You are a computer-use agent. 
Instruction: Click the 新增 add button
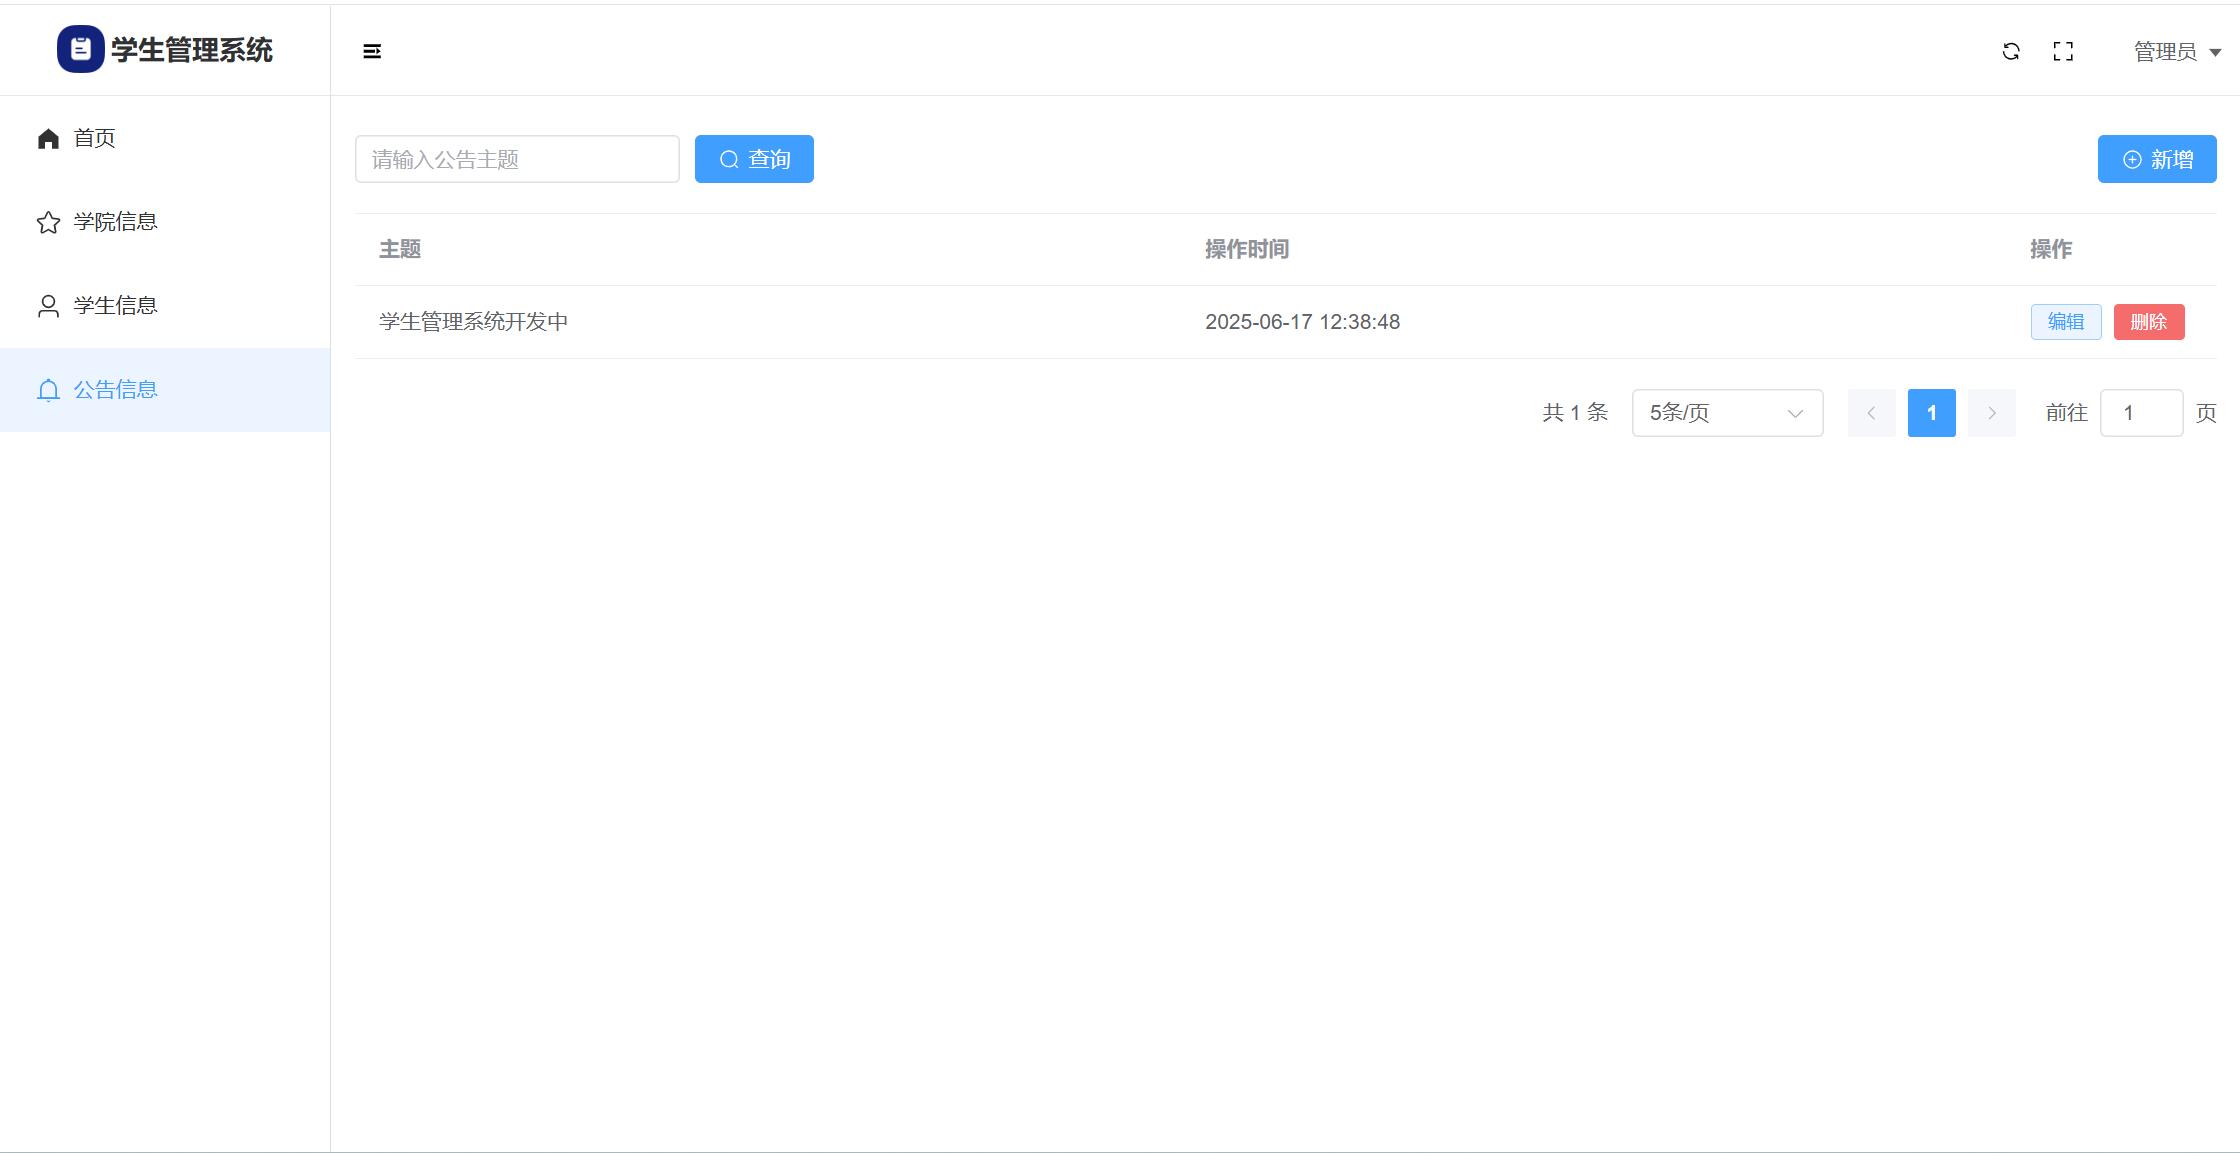2157,159
